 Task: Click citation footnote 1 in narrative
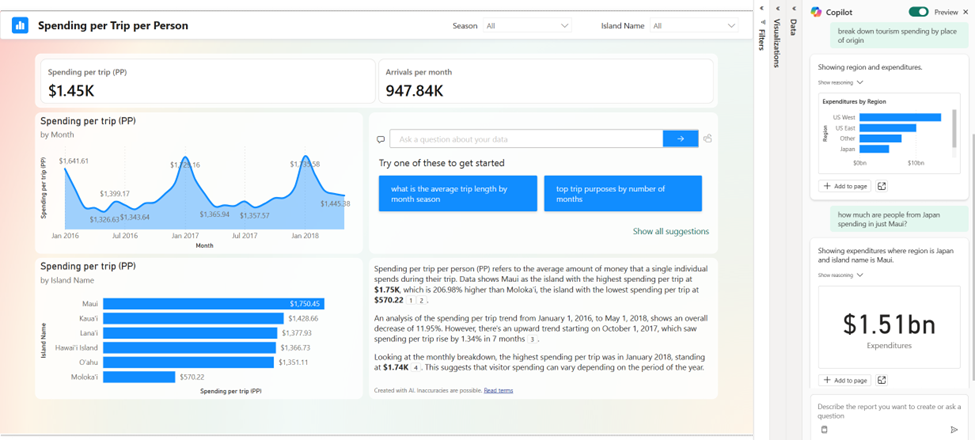click(411, 301)
